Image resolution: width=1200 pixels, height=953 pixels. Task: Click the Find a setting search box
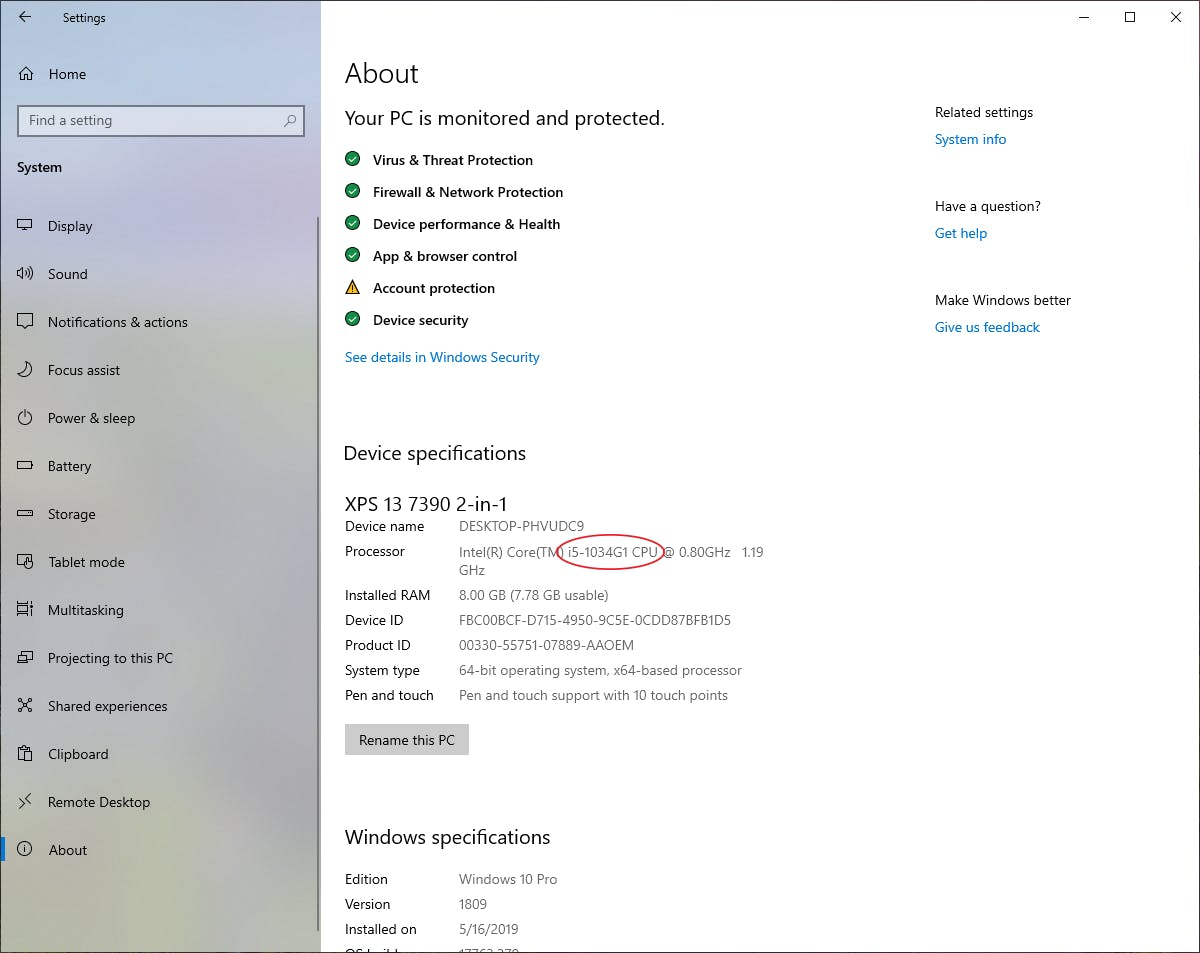click(161, 121)
